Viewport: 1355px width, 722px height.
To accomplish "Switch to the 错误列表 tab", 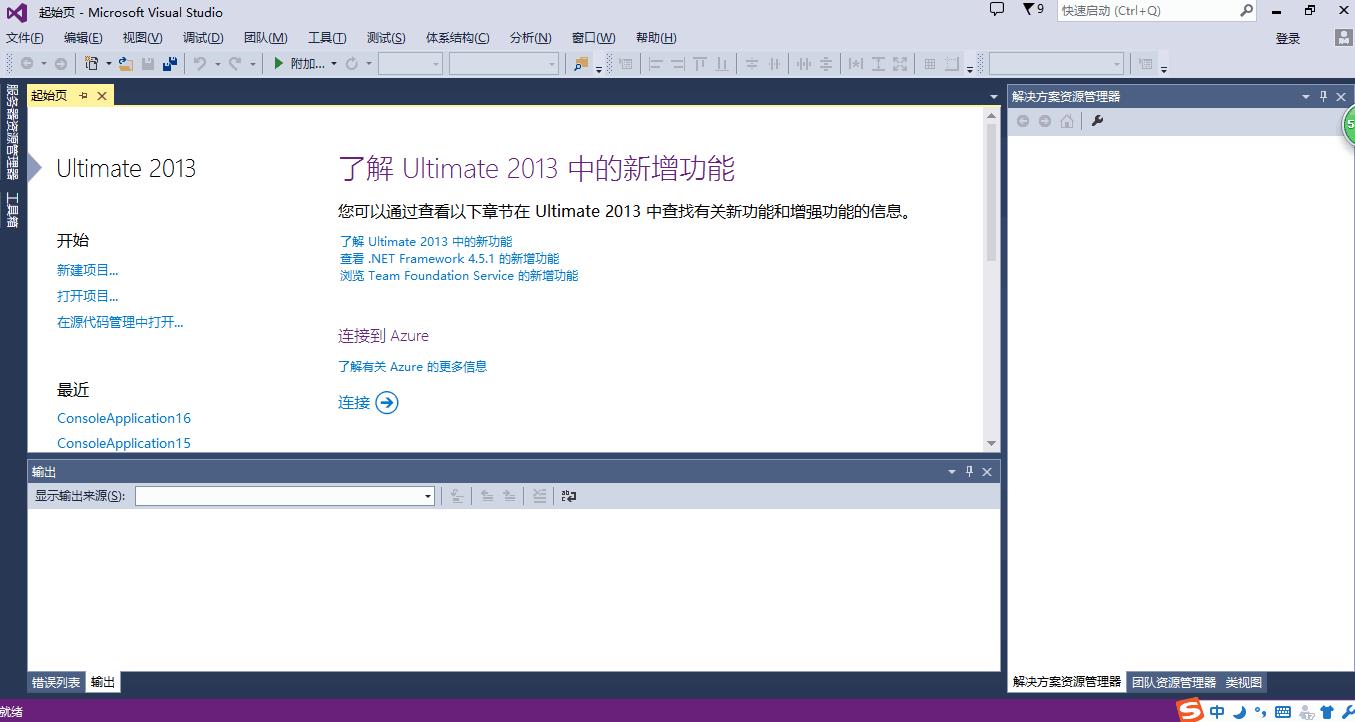I will click(56, 683).
